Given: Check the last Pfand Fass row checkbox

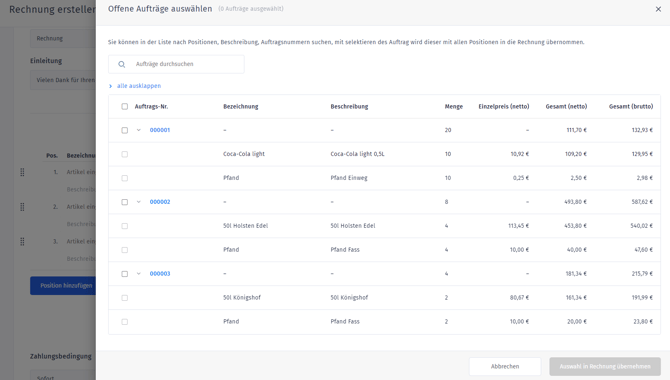Looking at the screenshot, I should [x=124, y=322].
